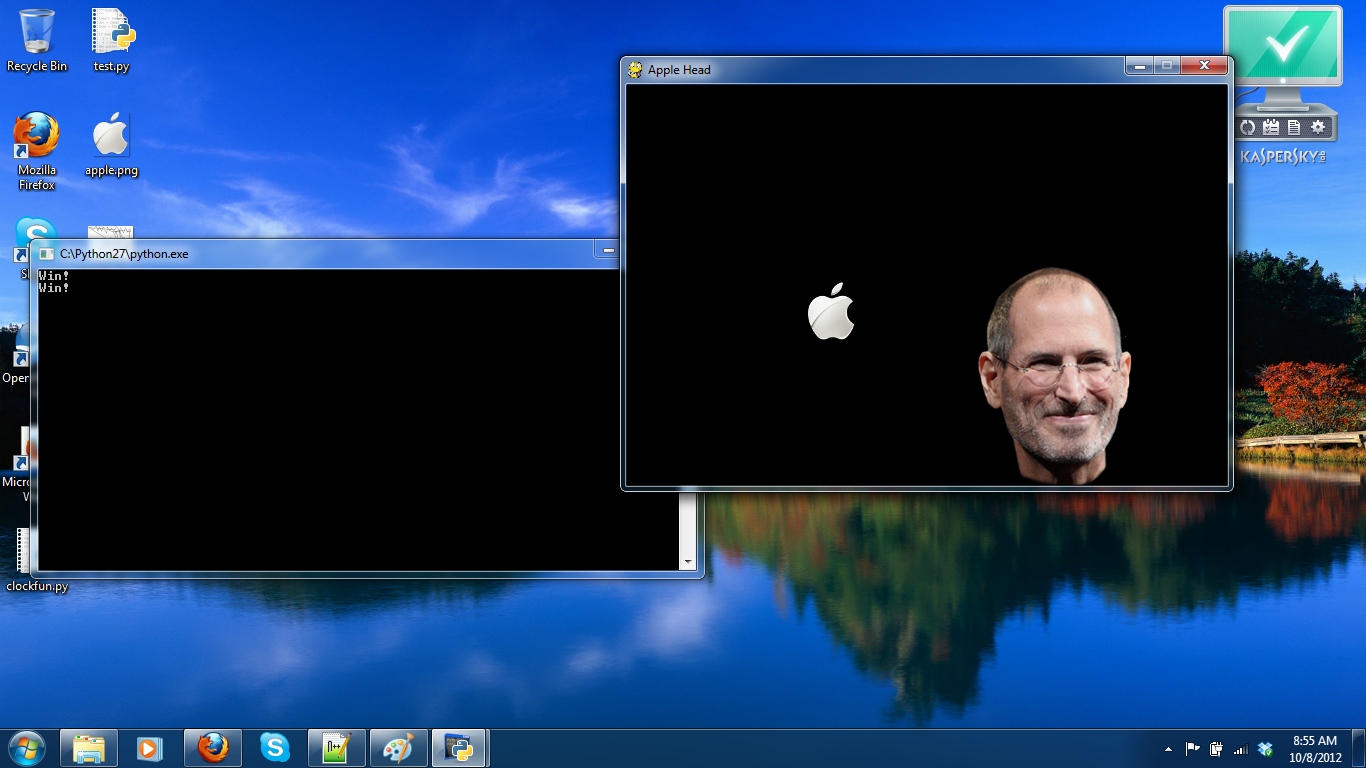Screen dimensions: 1366x768
Task: Click the Kaspersky task checklist icon
Action: click(1271, 127)
